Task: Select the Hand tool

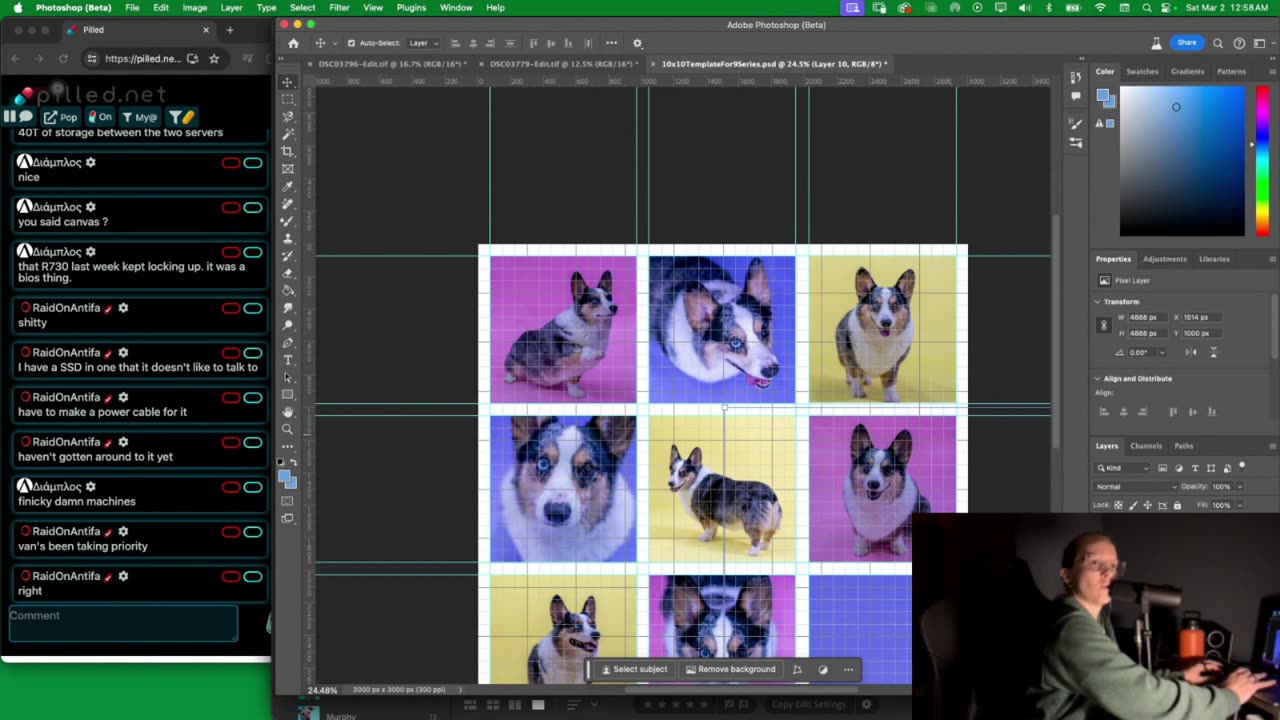Action: [287, 412]
